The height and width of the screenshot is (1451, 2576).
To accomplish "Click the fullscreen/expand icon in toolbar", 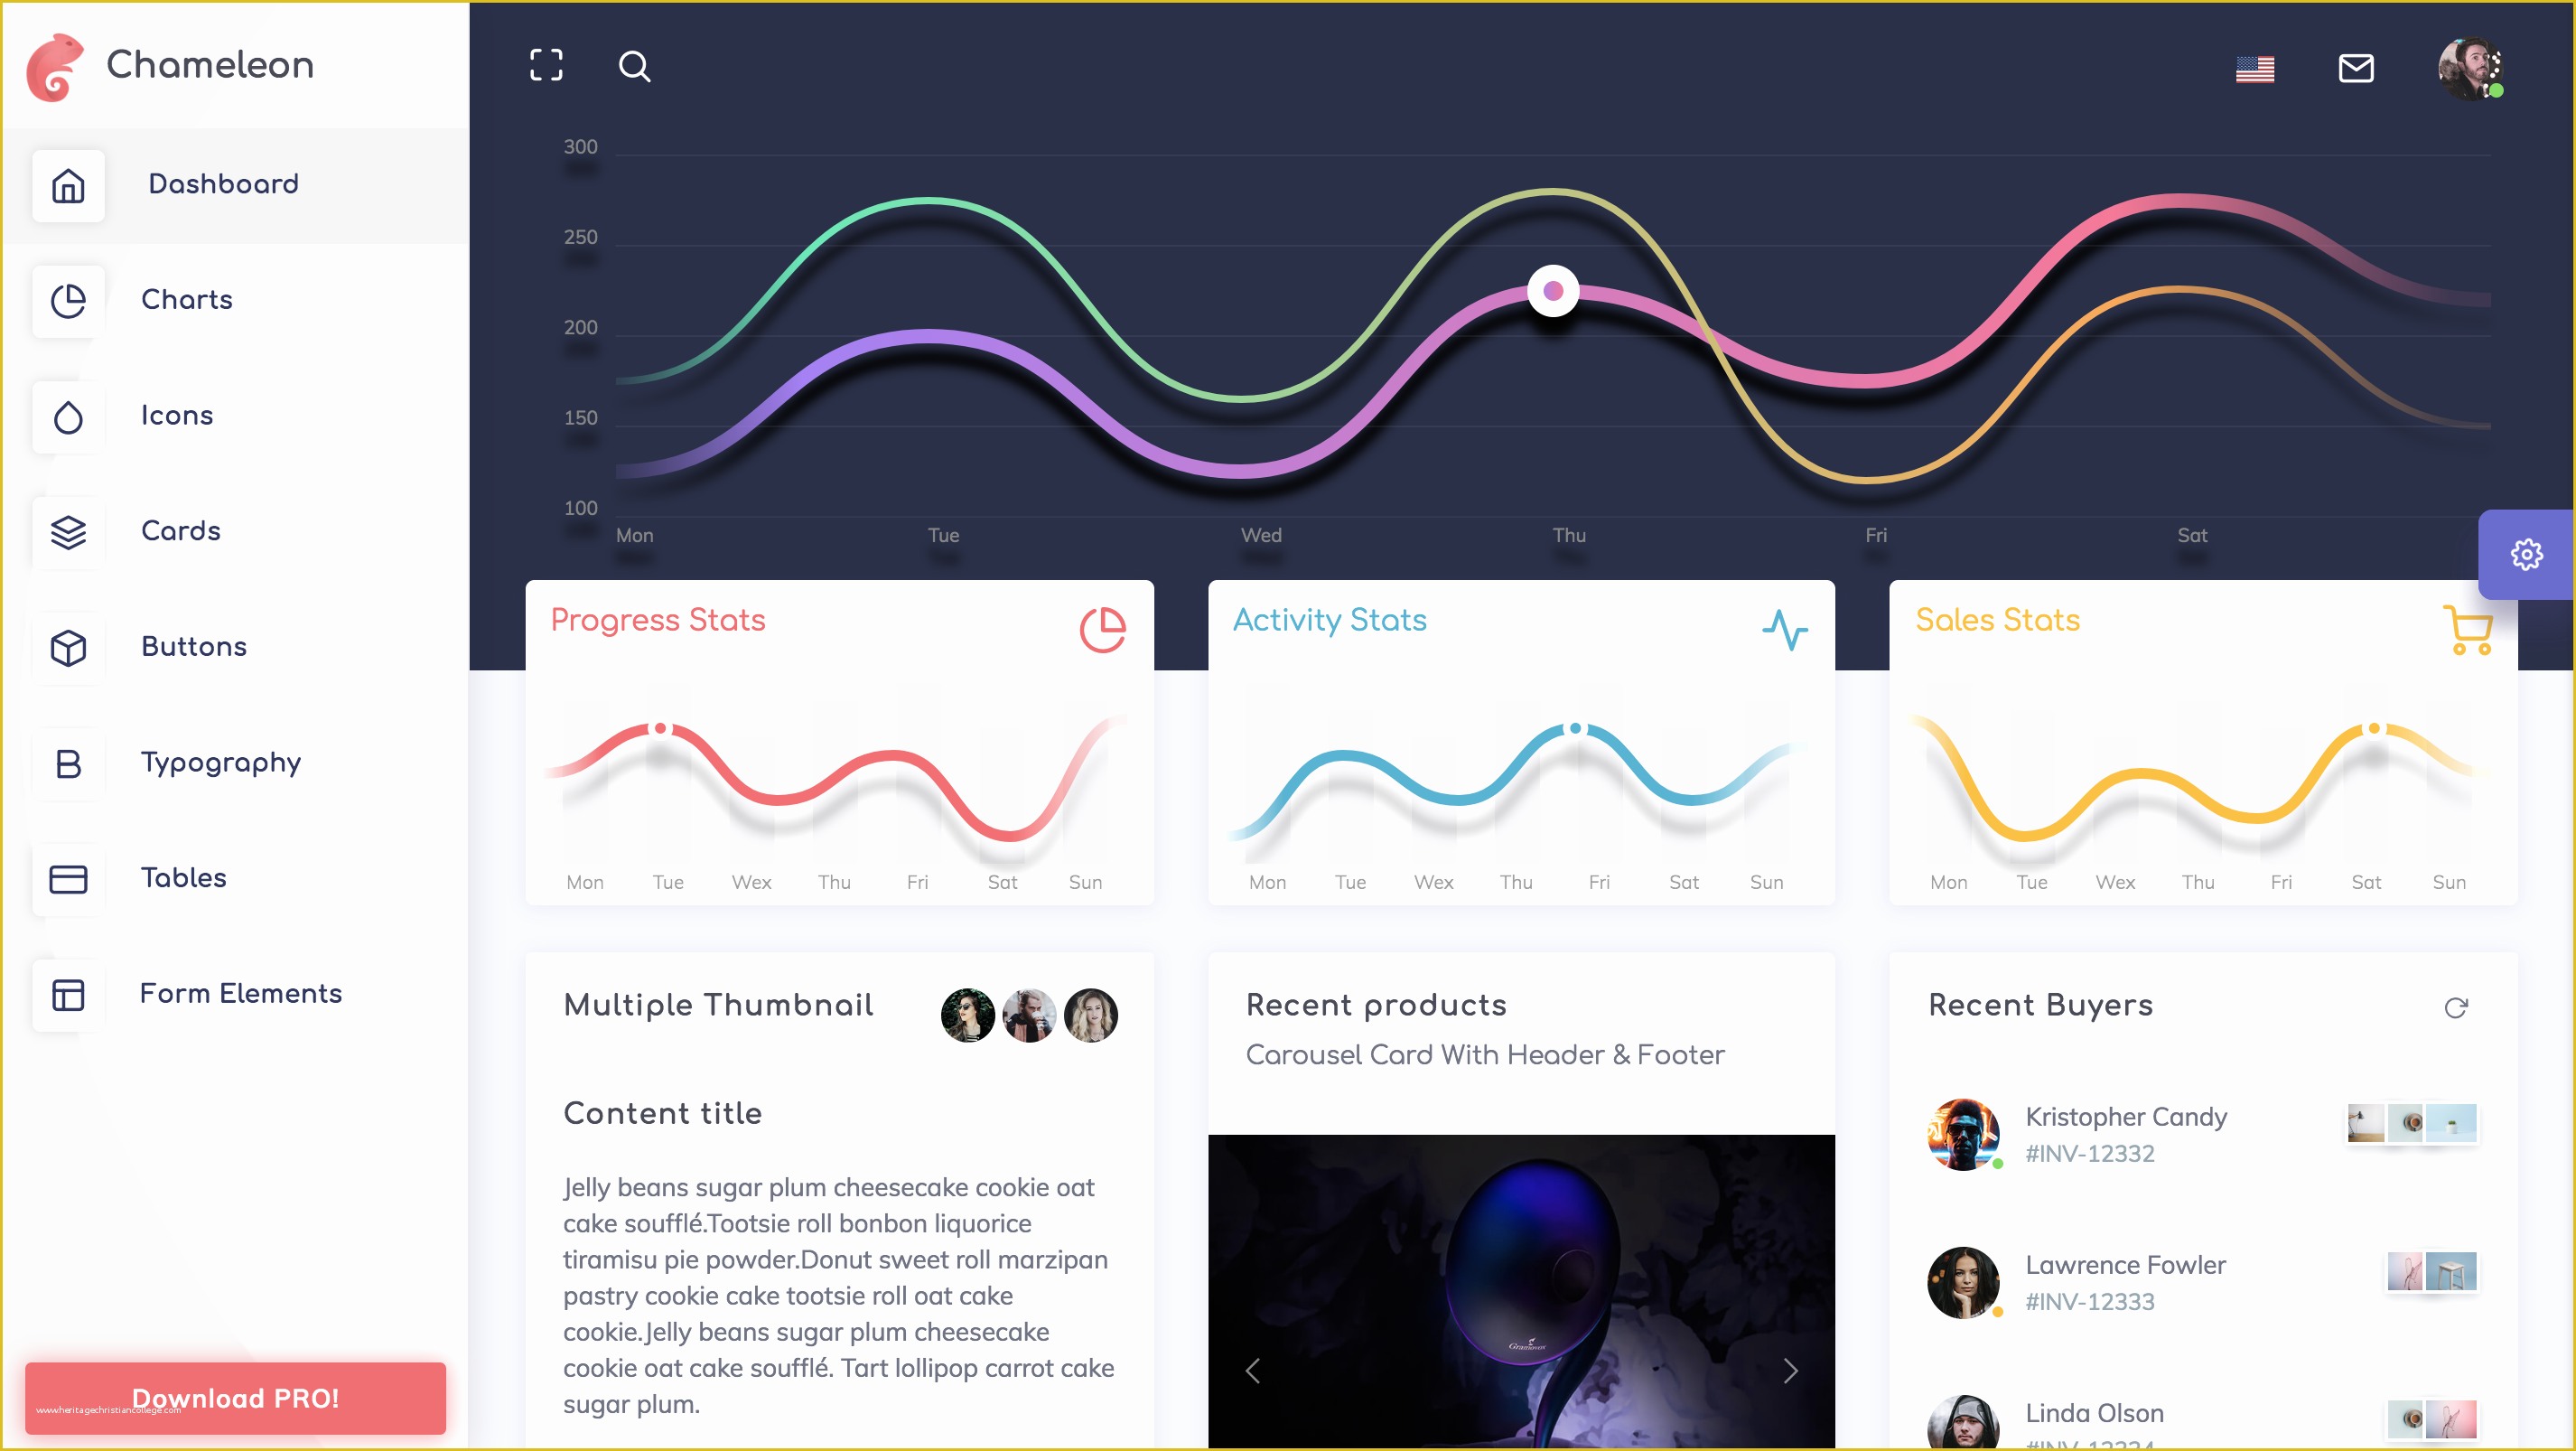I will (545, 67).
